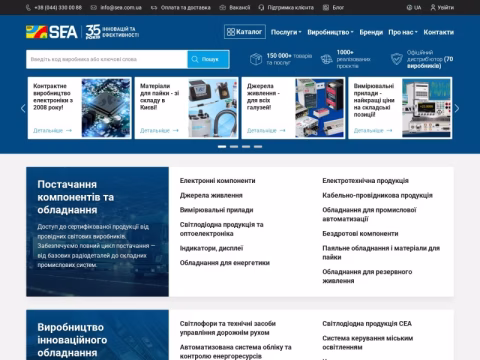Click the shield icon for official distributor
480x360 pixels.
point(397,59)
